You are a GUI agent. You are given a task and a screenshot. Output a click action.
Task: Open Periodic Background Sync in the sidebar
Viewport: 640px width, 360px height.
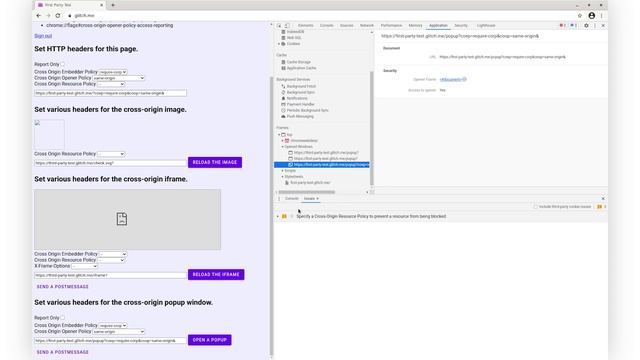tap(307, 110)
